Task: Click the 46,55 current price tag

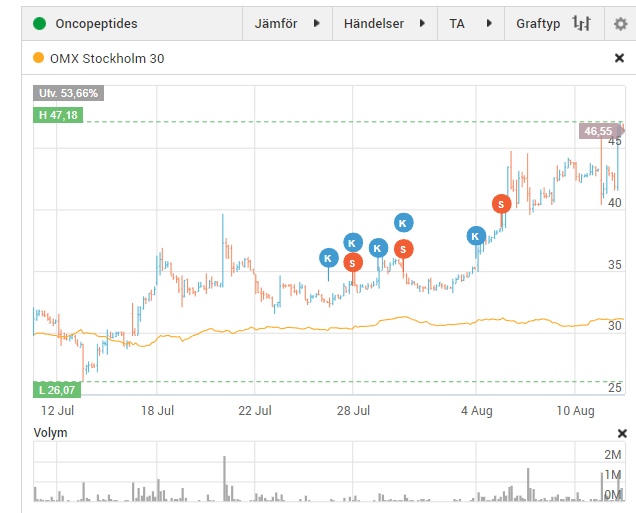Action: [x=600, y=131]
